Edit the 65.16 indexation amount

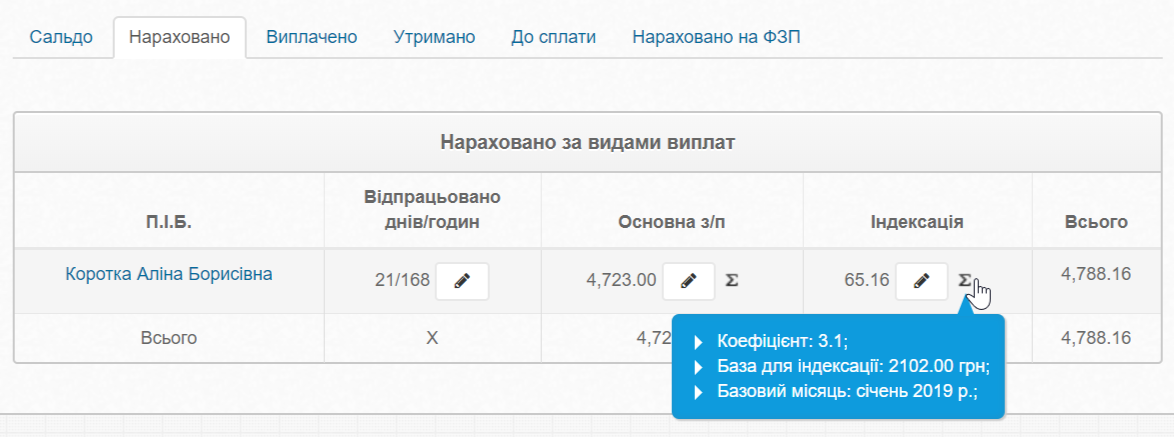pos(921,281)
